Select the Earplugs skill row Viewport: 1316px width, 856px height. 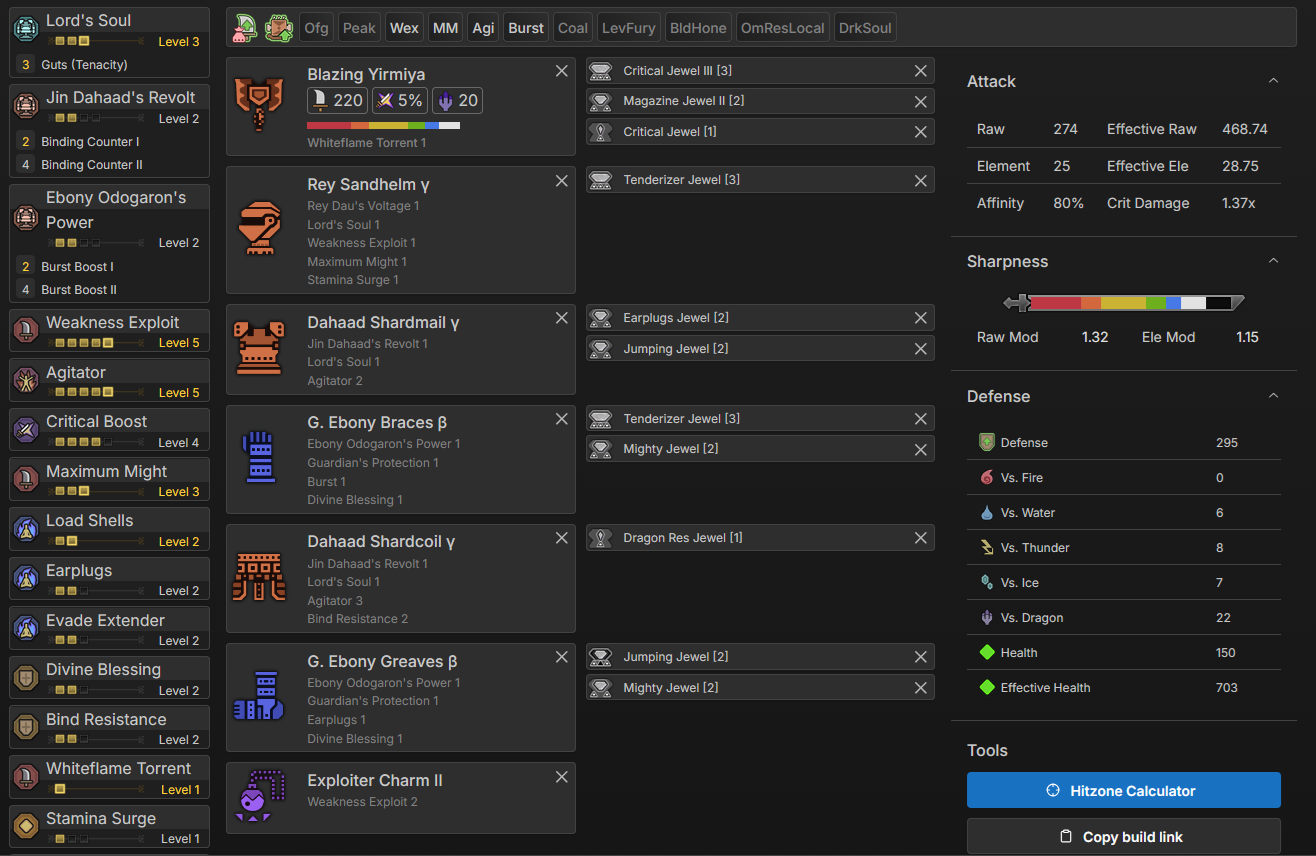click(x=110, y=579)
